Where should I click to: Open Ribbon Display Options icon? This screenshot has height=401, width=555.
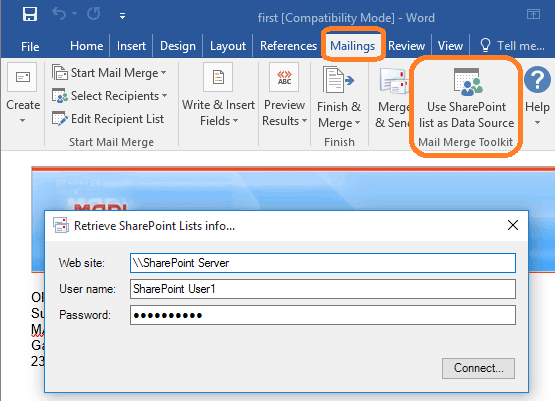point(533,15)
